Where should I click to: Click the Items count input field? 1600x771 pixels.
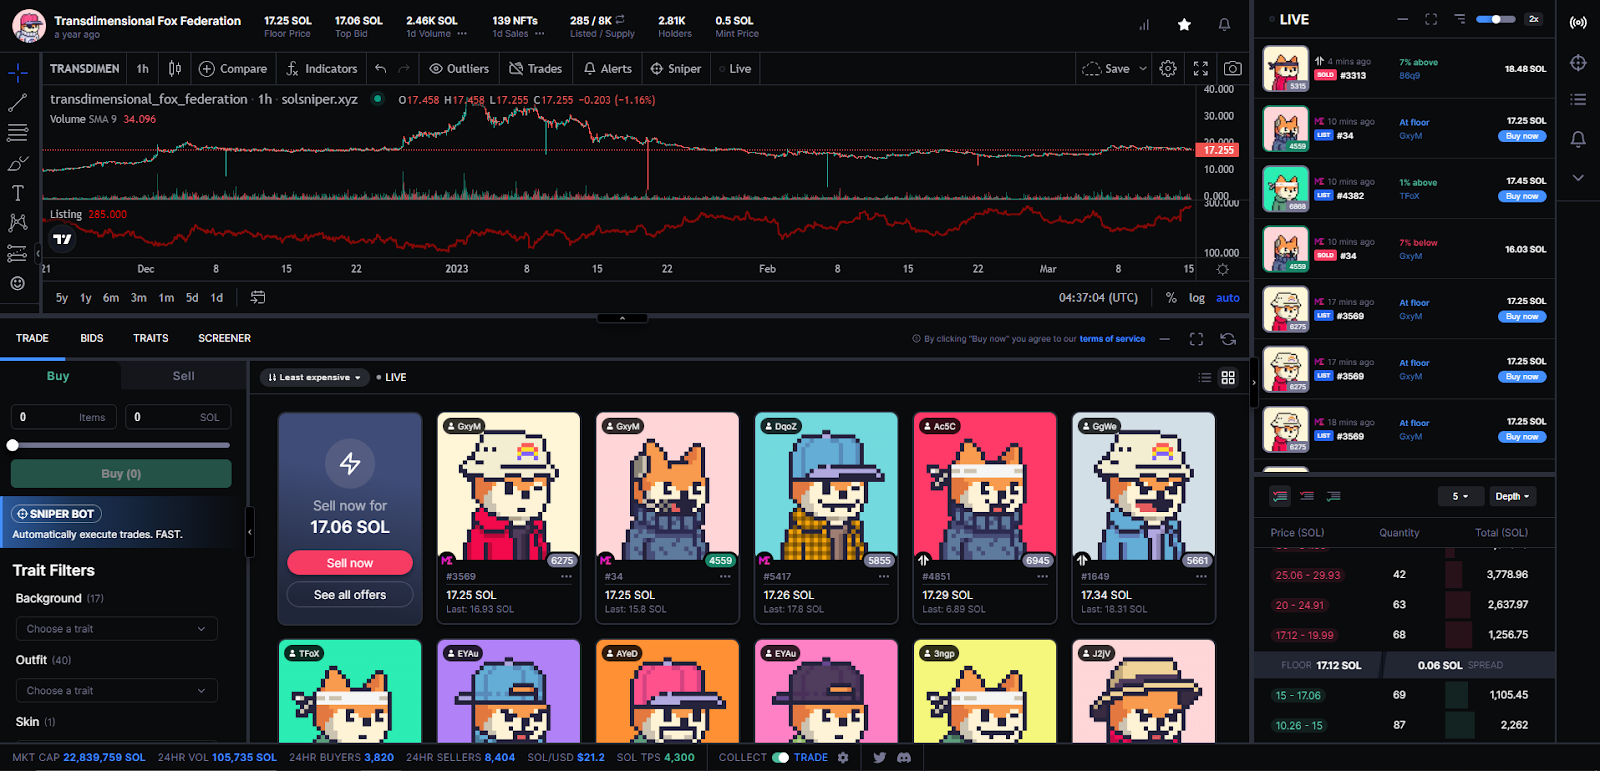(64, 417)
